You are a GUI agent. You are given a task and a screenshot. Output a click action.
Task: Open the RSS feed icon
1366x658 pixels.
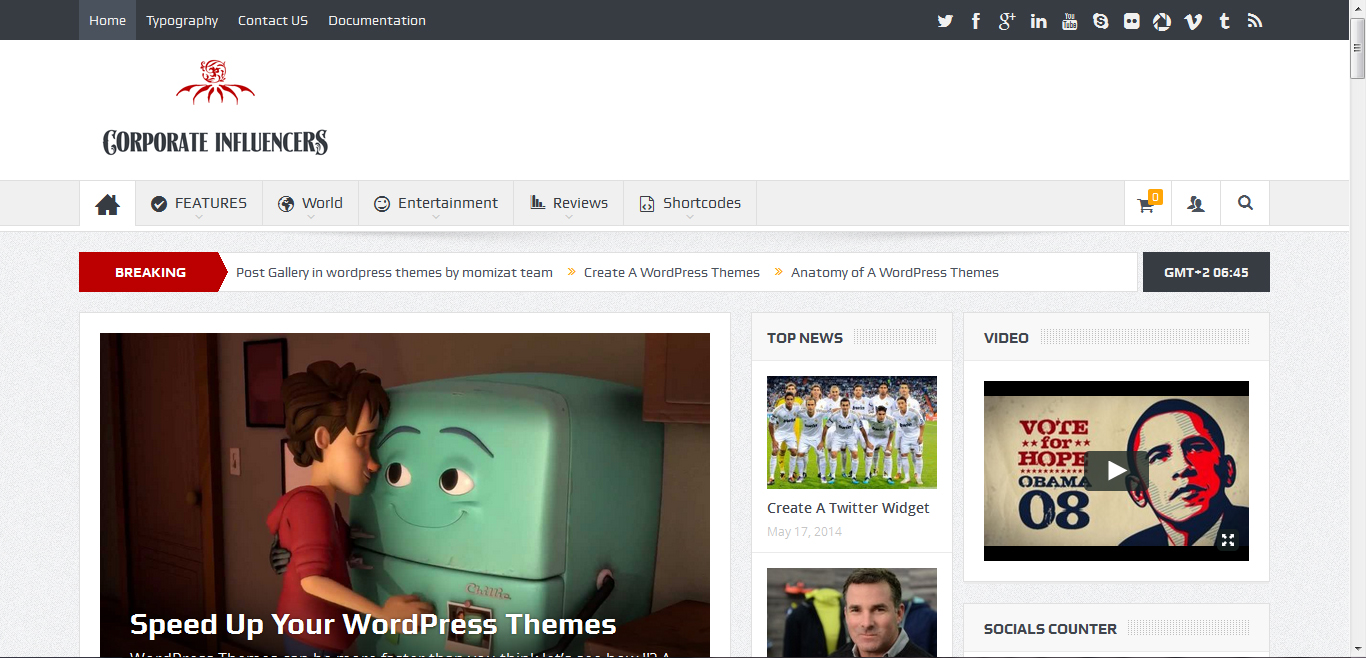click(x=1255, y=21)
